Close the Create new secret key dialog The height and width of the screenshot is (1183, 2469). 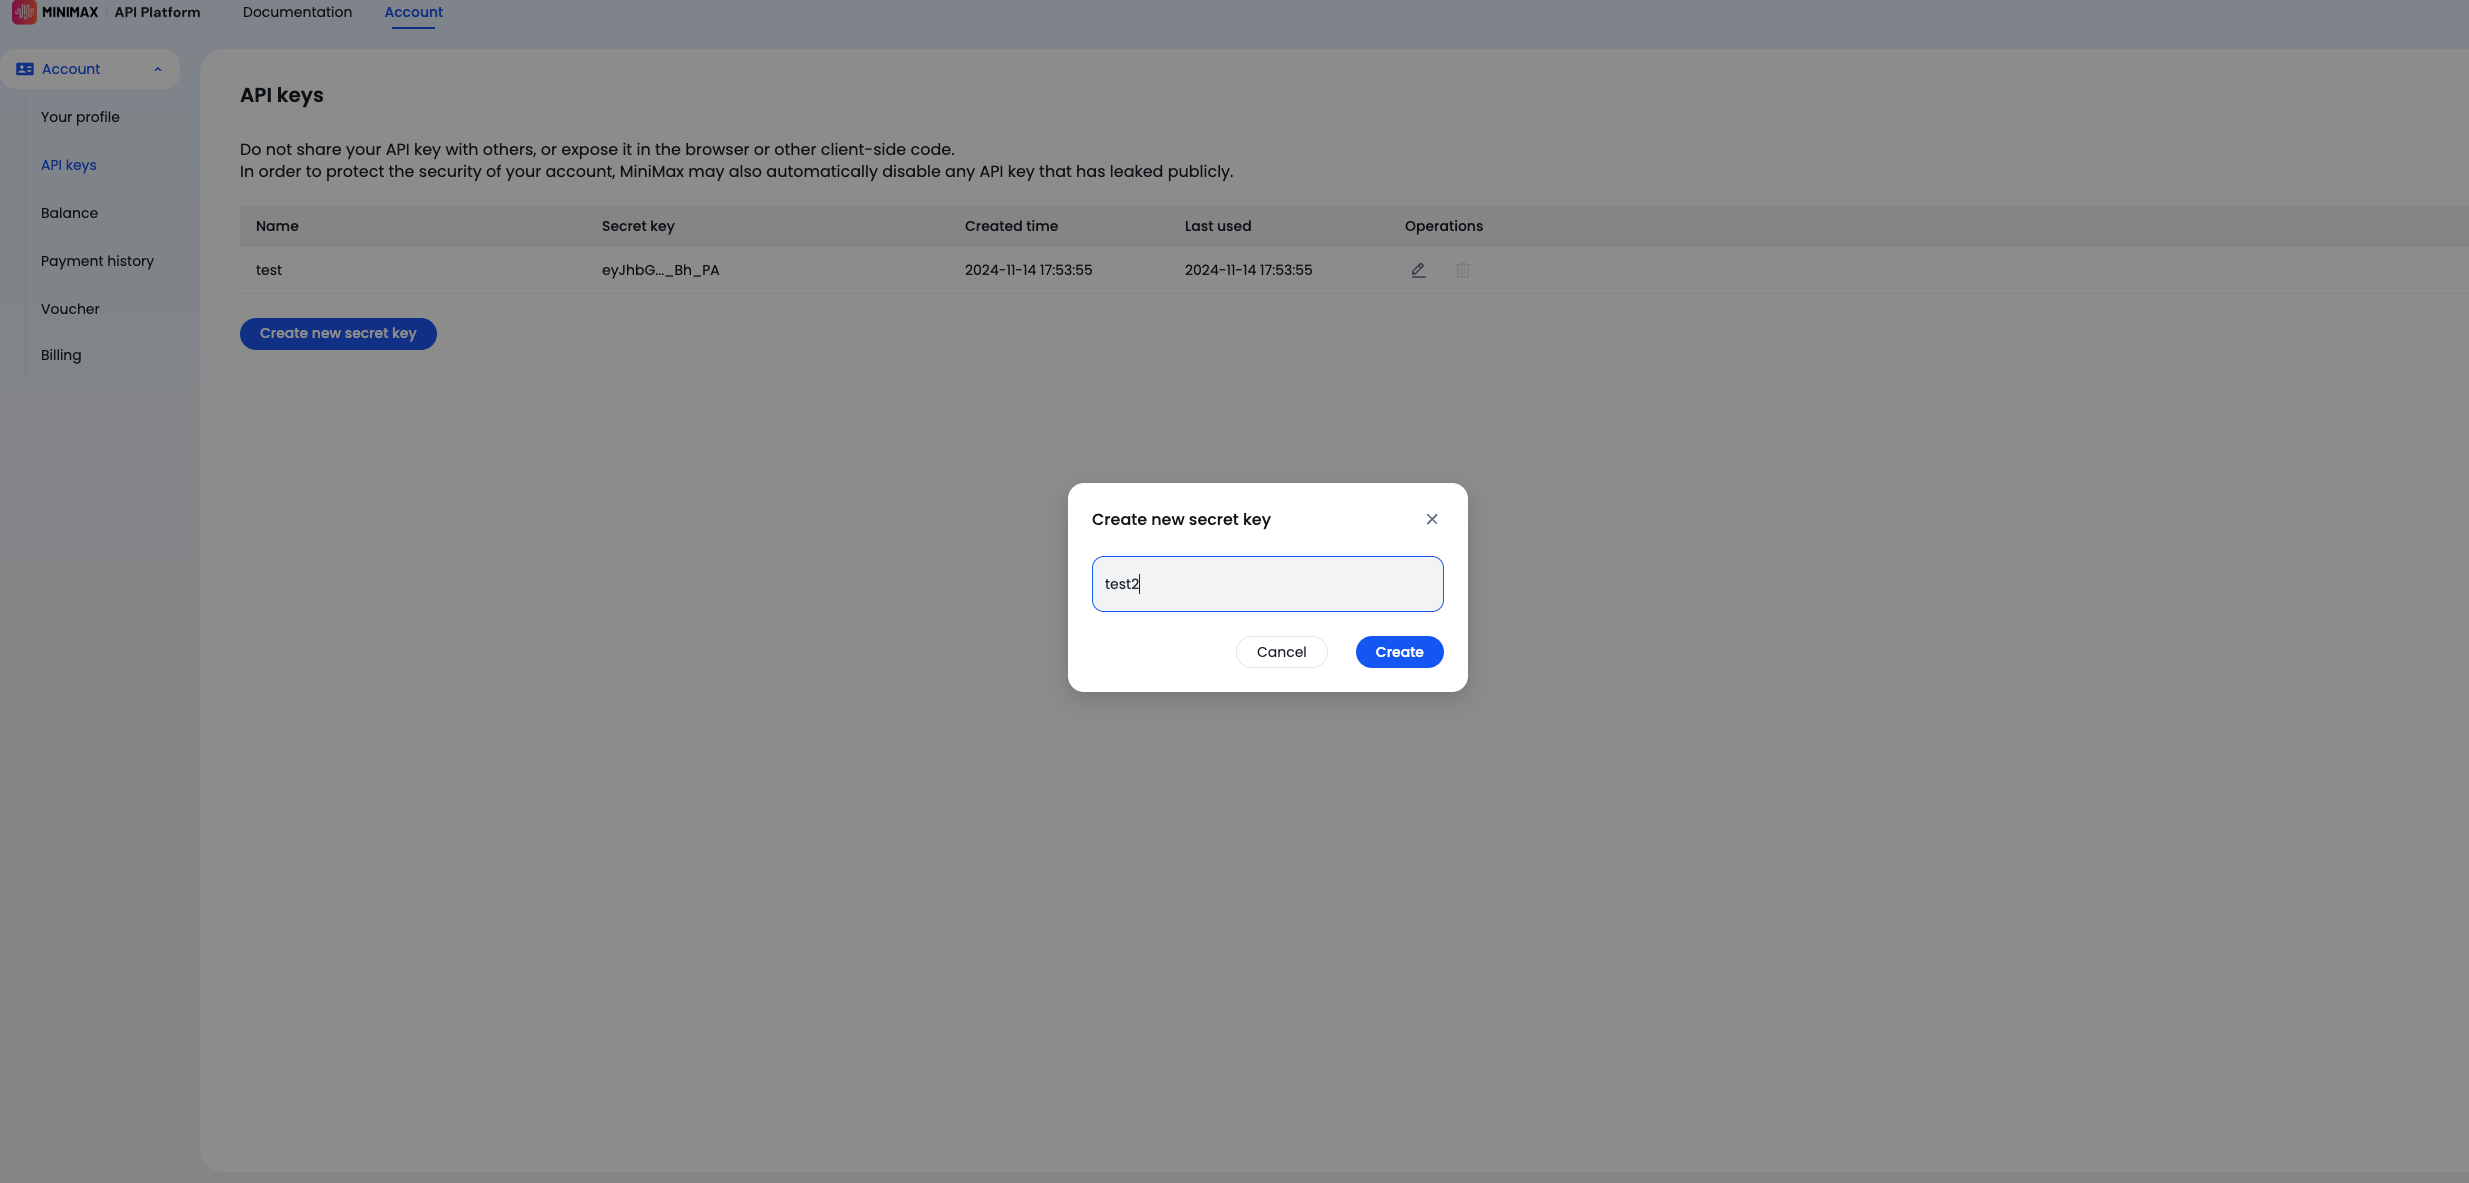click(1431, 519)
